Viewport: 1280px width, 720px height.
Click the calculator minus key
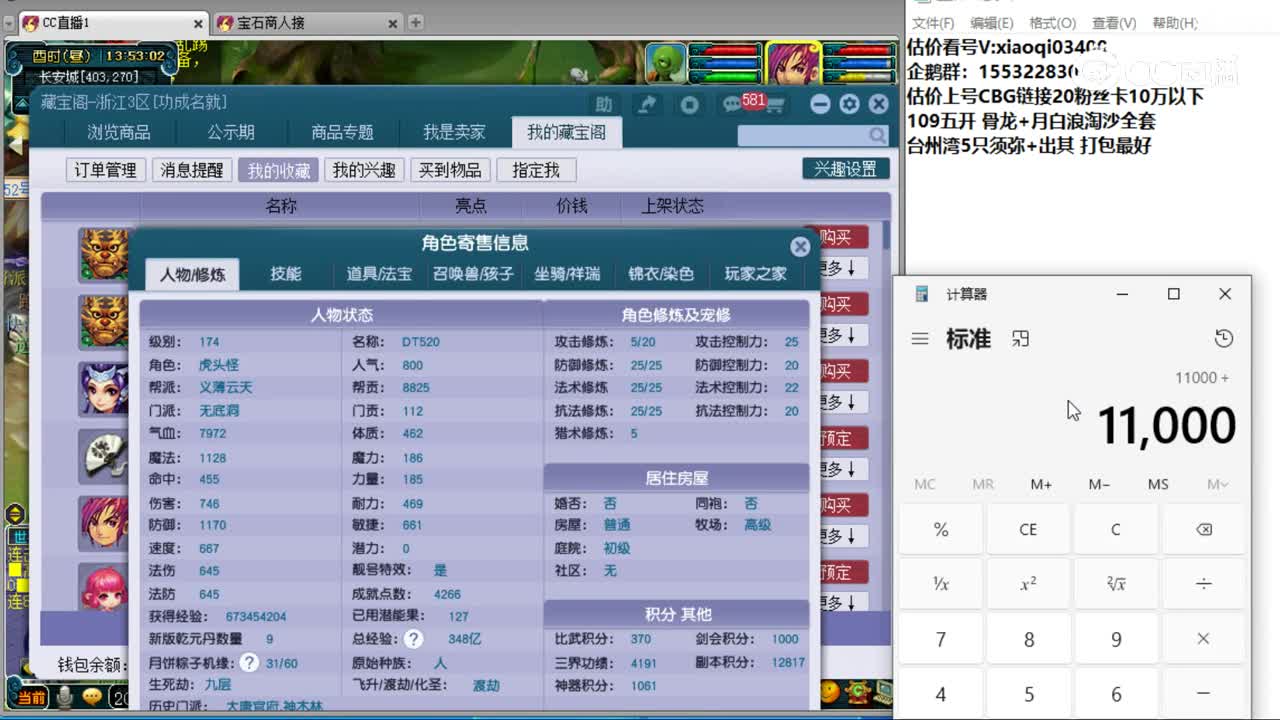pyautogui.click(x=1203, y=693)
